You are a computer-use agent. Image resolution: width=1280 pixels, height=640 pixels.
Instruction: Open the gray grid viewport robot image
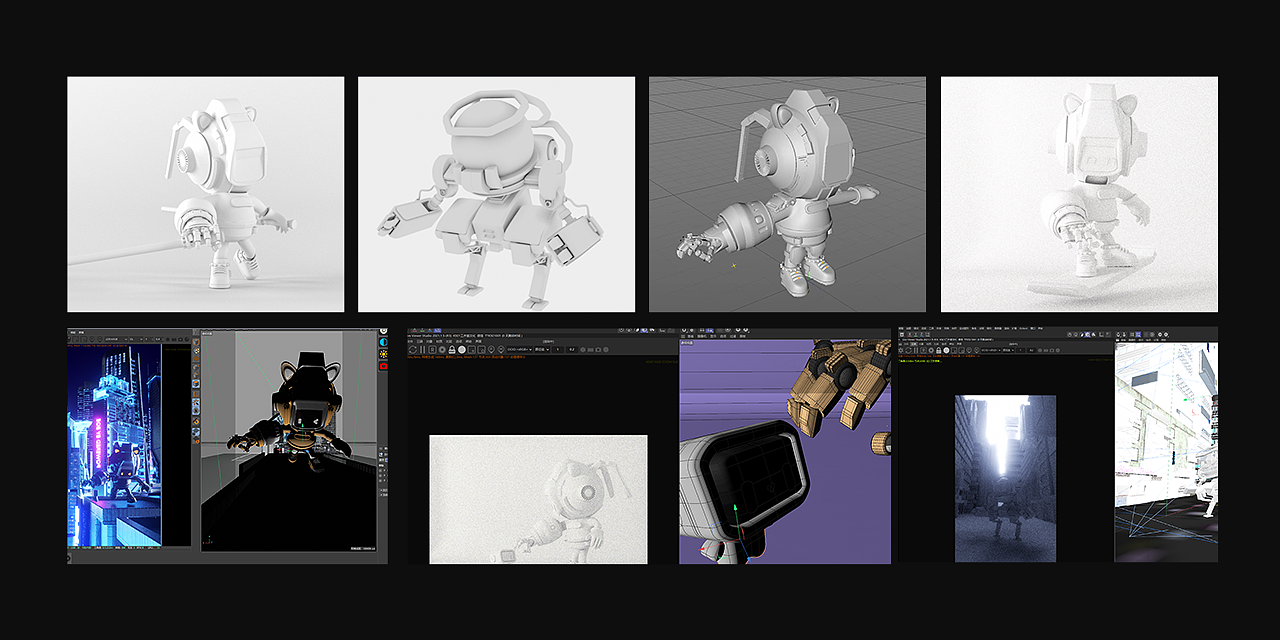pos(787,194)
